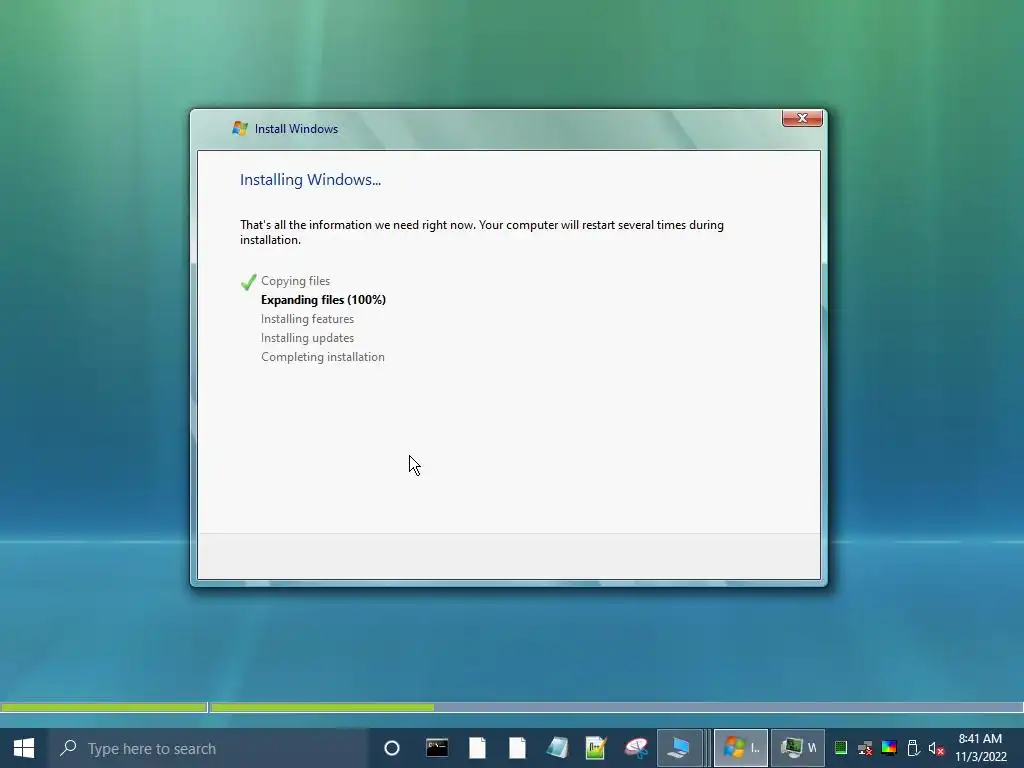Click the green checkmark beside Copying files
The image size is (1024, 768).
tap(248, 281)
